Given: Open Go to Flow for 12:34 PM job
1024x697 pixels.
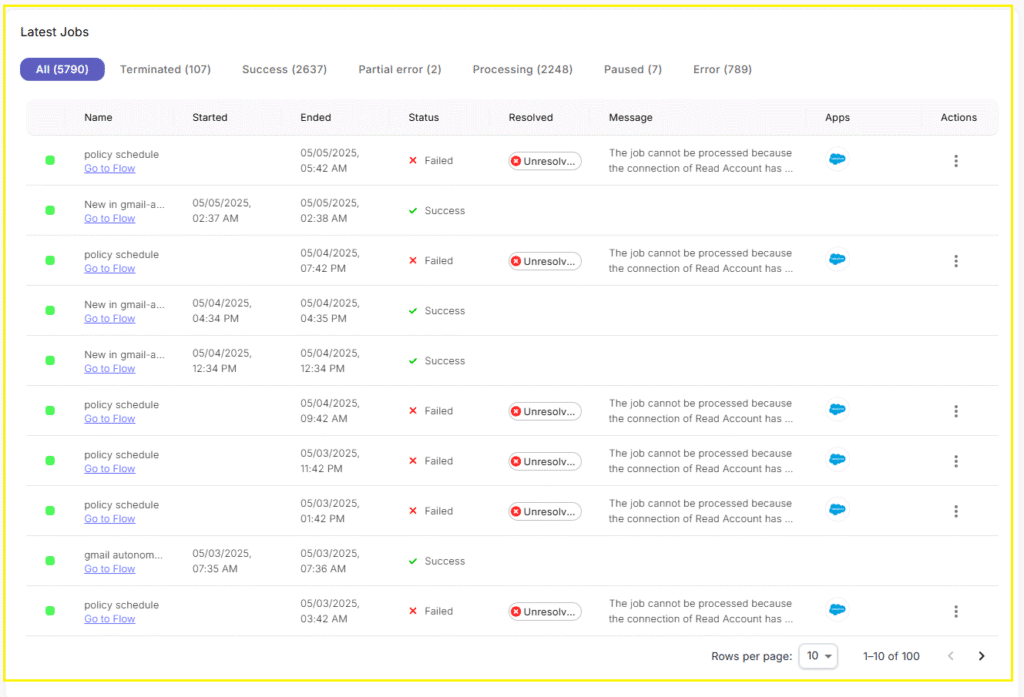Looking at the screenshot, I should click(x=110, y=369).
